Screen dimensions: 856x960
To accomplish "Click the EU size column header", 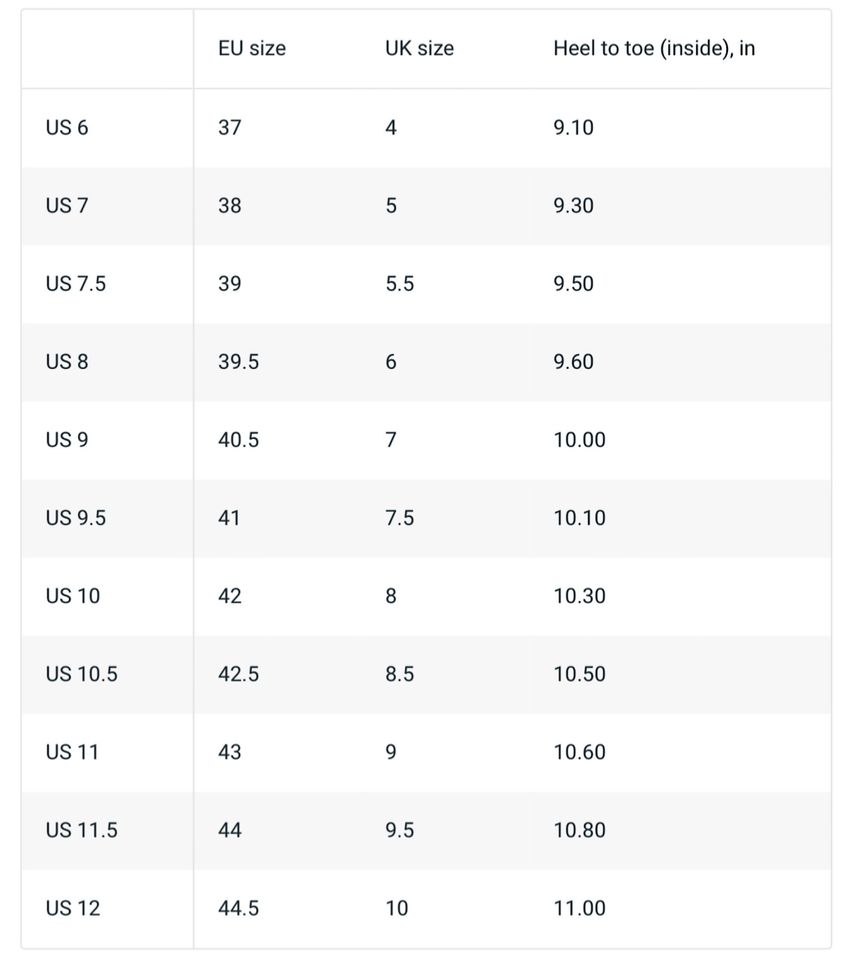I will click(x=252, y=49).
